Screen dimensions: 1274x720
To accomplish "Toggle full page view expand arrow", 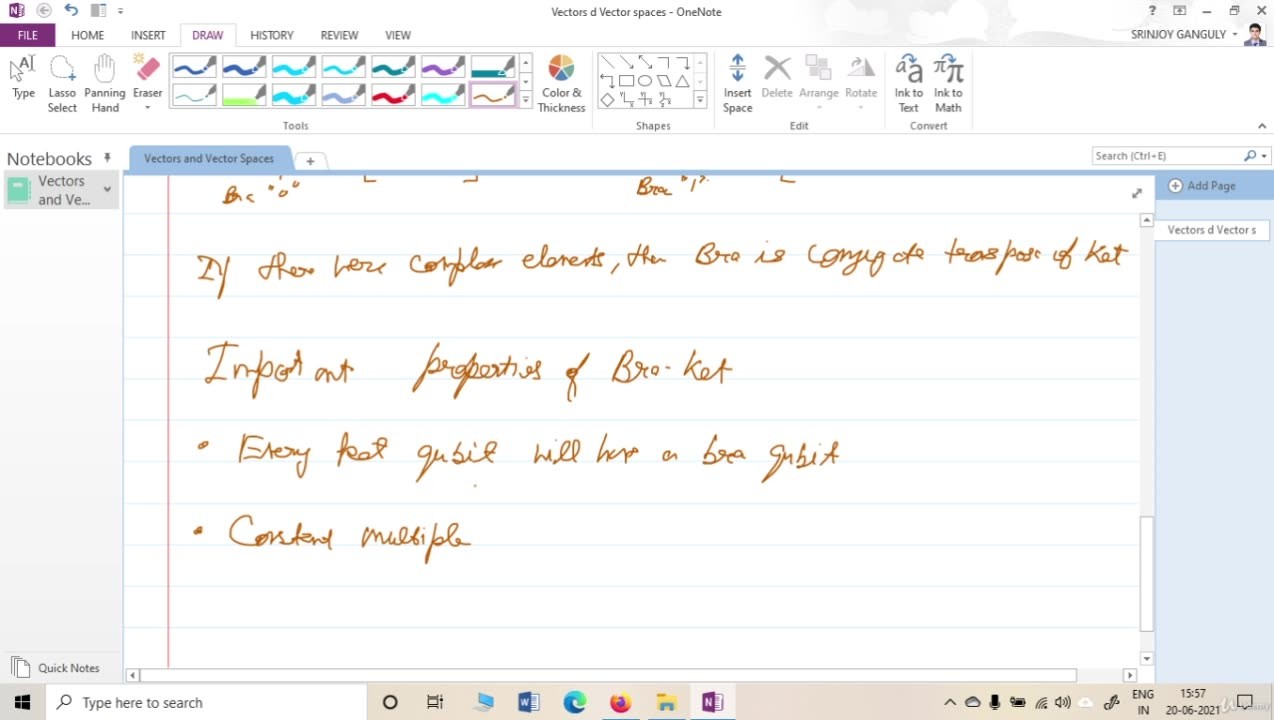I will (1136, 193).
